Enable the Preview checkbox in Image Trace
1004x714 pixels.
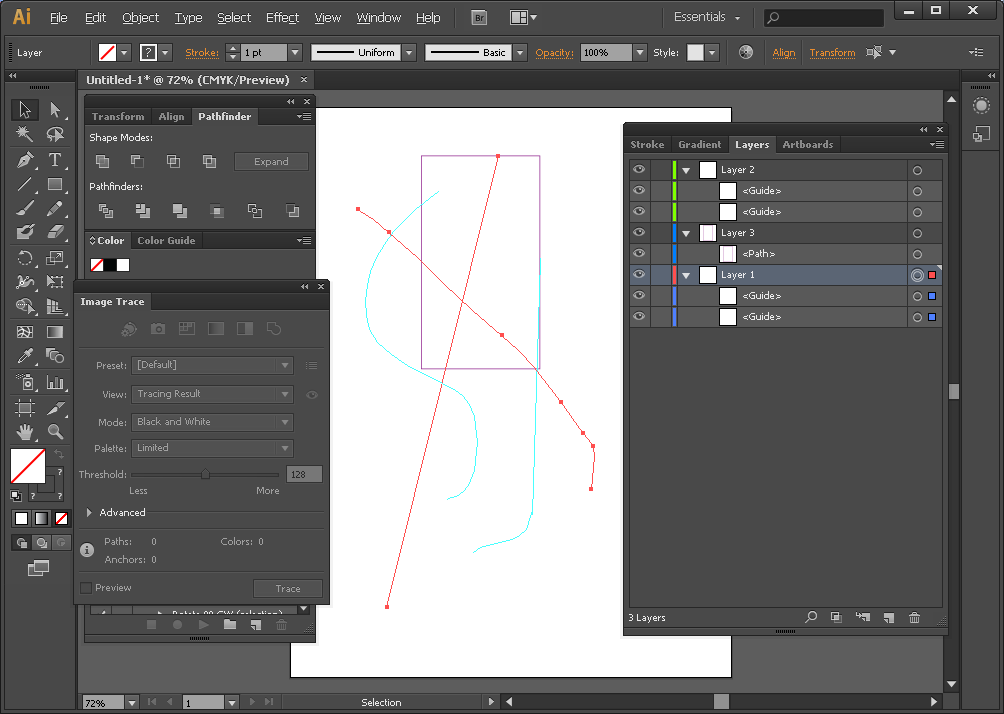(86, 588)
